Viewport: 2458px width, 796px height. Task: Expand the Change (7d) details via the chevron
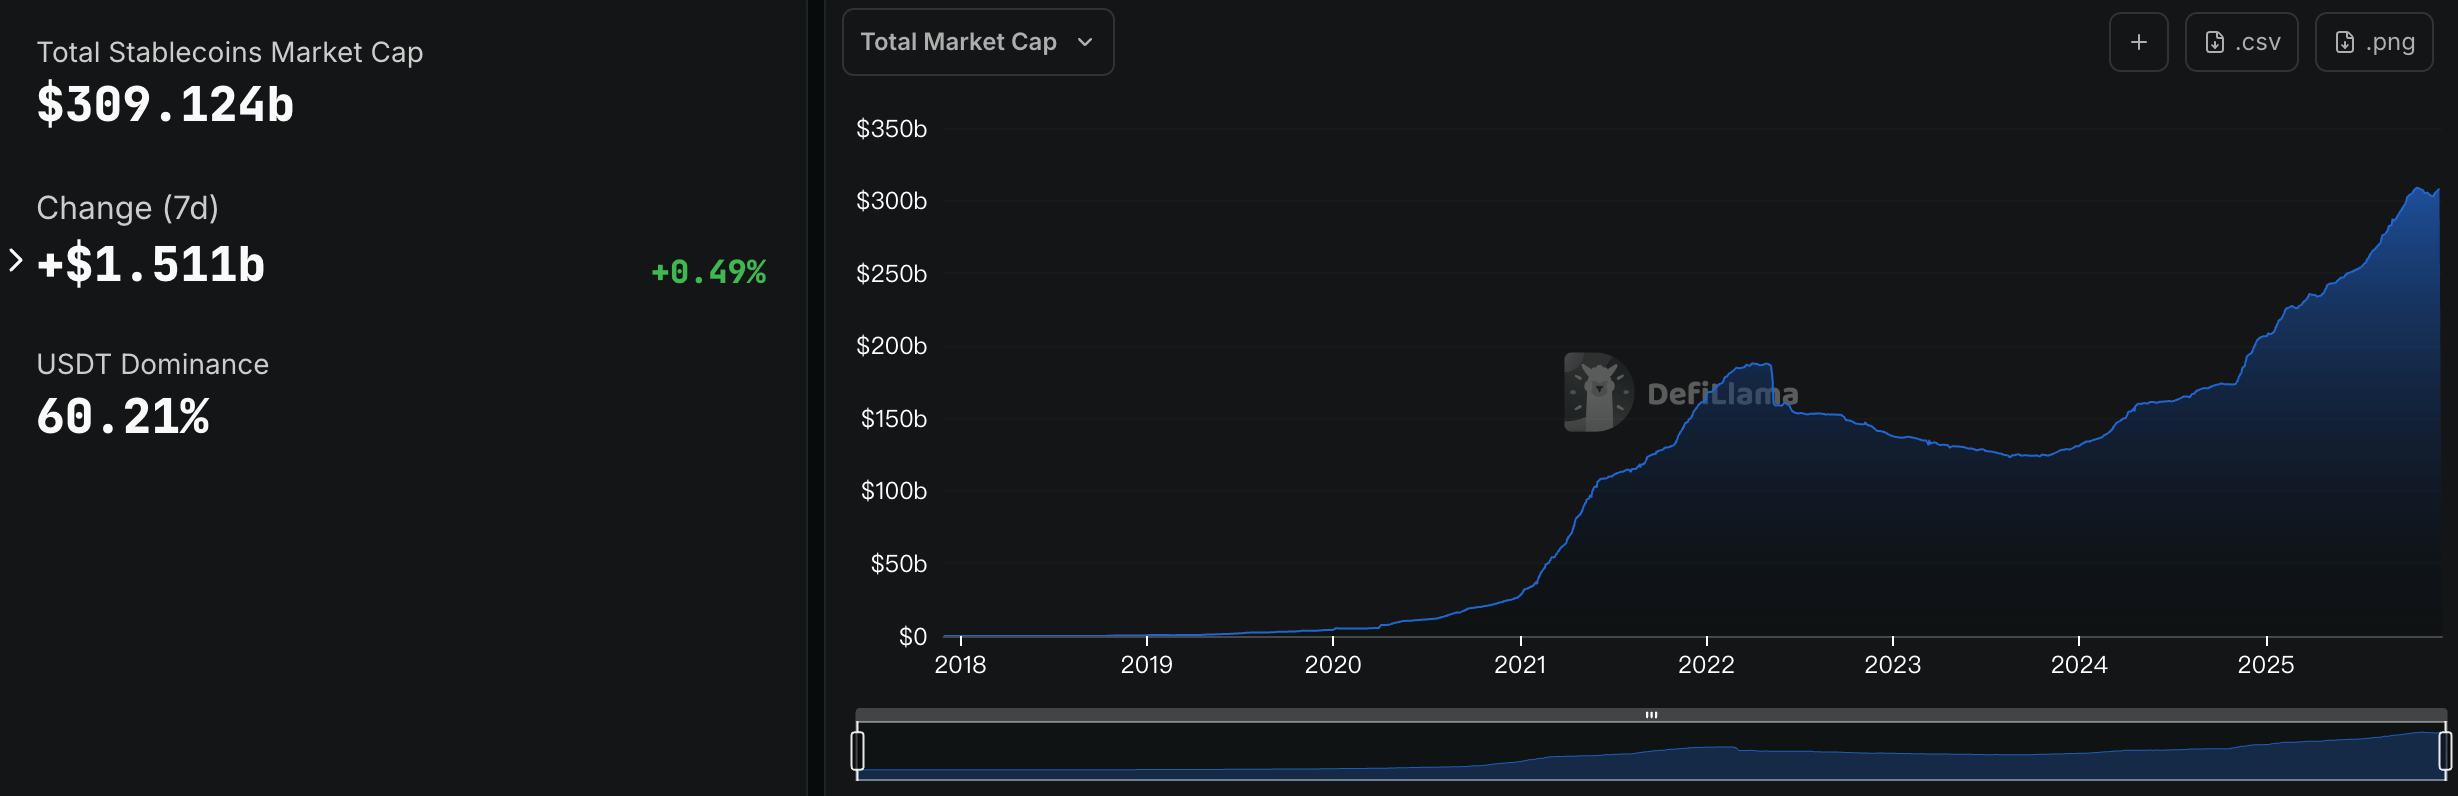pyautogui.click(x=13, y=261)
